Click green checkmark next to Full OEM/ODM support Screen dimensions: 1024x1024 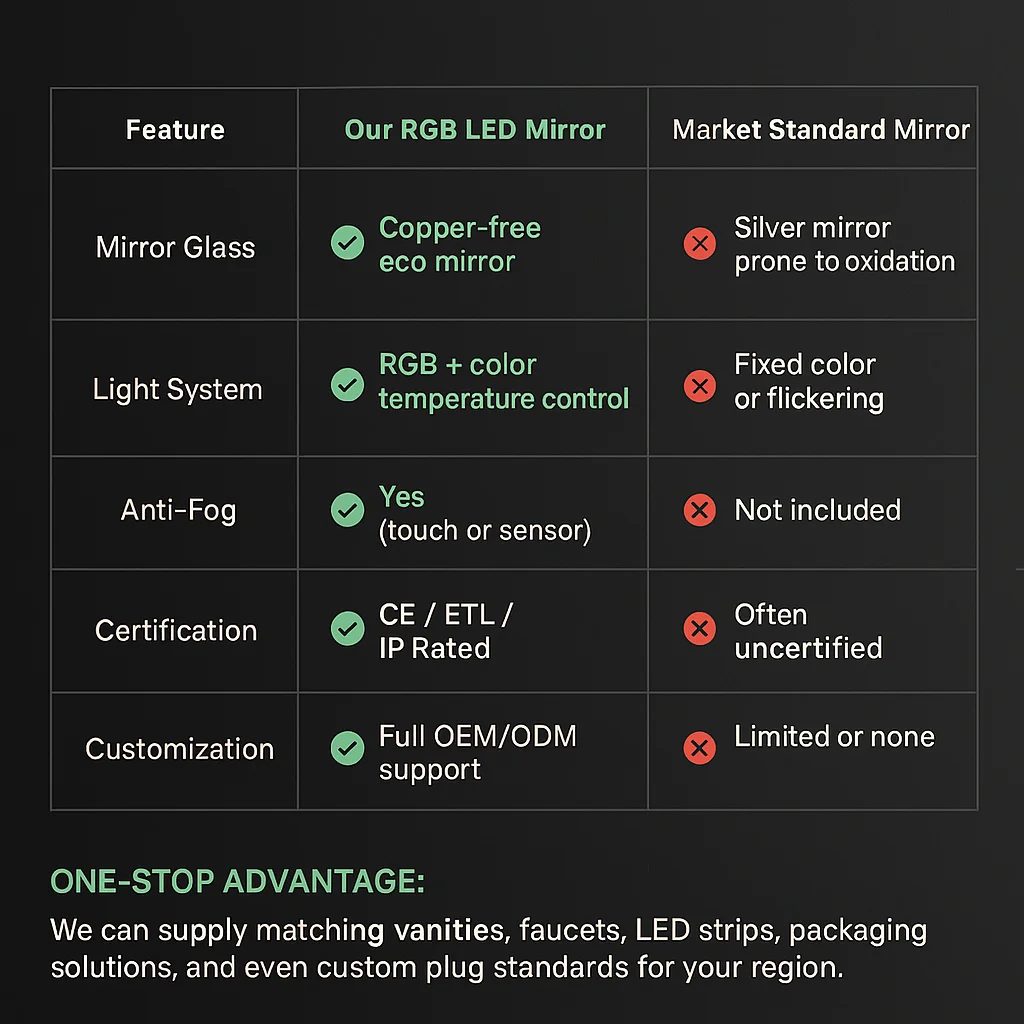[x=347, y=747]
